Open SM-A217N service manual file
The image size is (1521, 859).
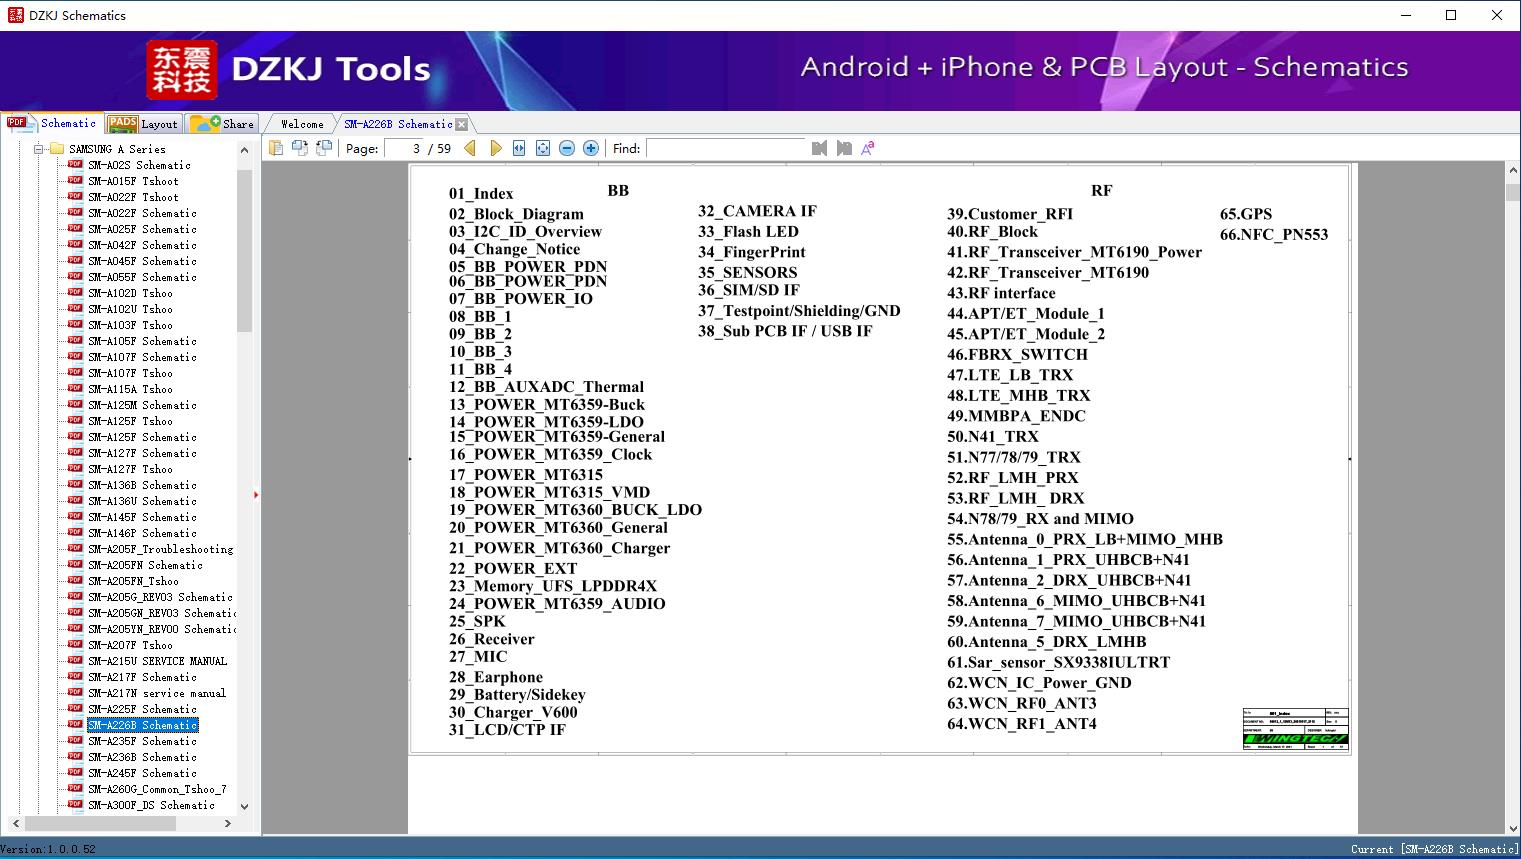click(x=157, y=693)
